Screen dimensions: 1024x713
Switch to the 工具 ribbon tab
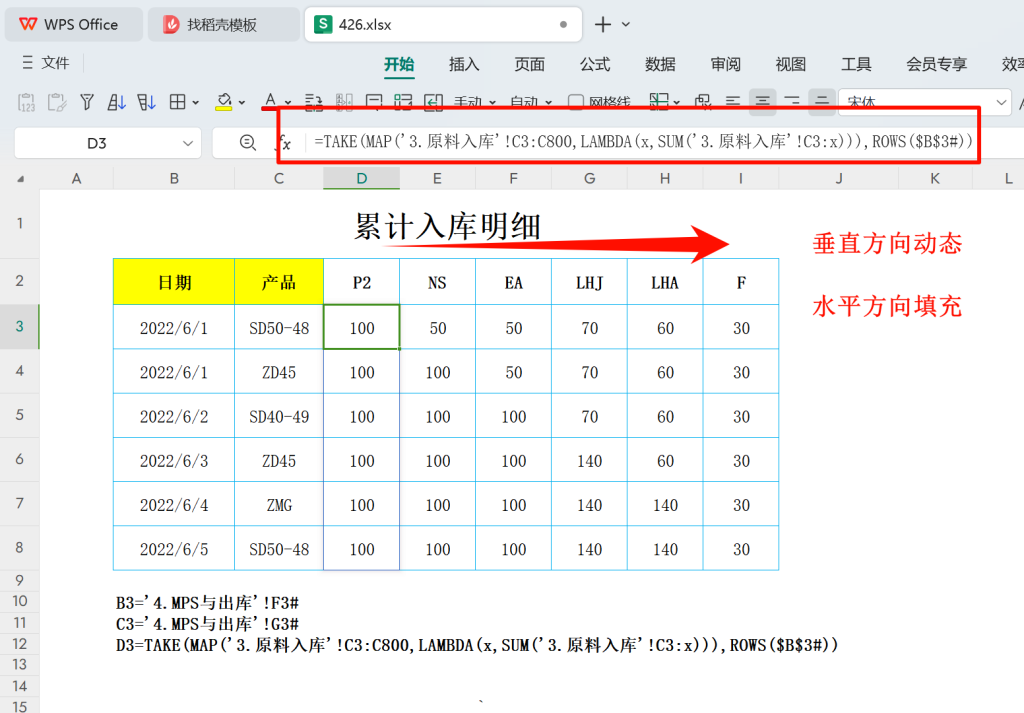tap(856, 64)
